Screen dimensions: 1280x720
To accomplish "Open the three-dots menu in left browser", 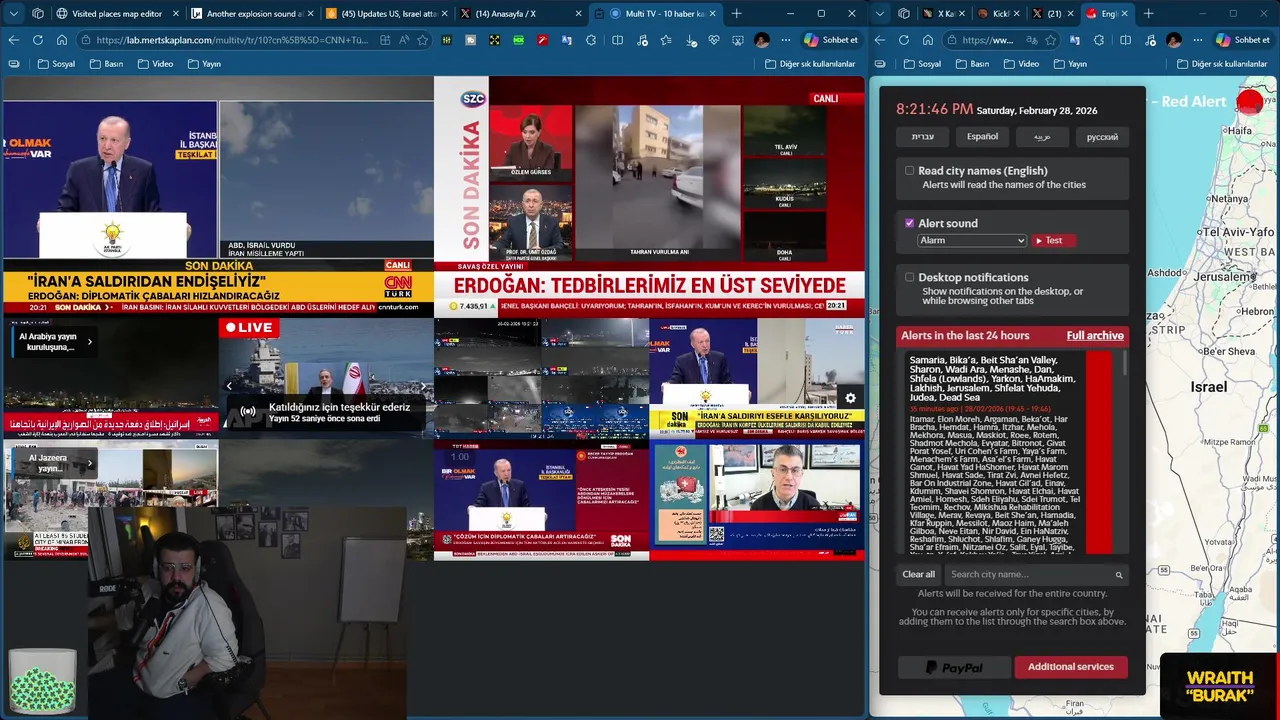I will [x=787, y=40].
